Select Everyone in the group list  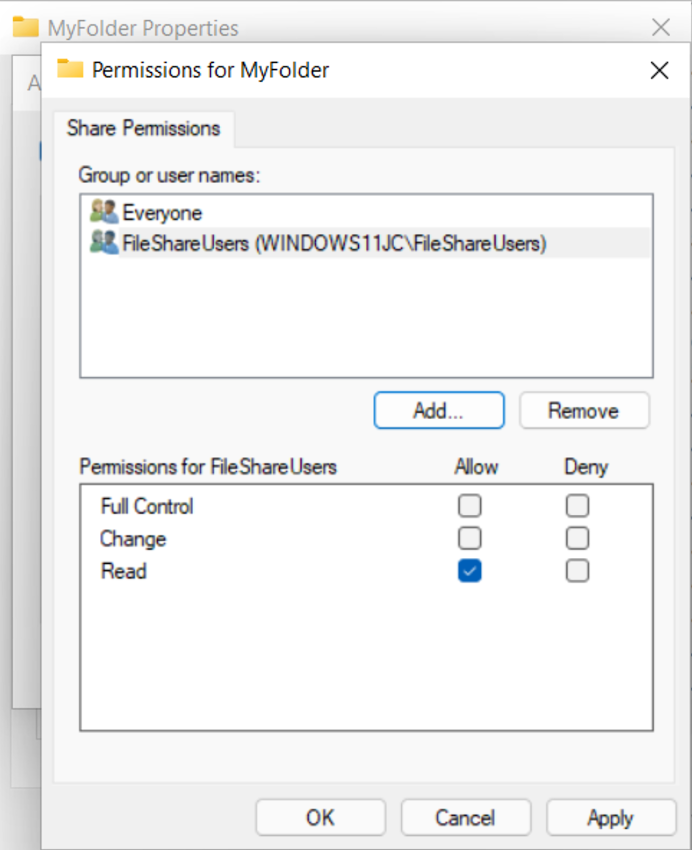(x=162, y=212)
